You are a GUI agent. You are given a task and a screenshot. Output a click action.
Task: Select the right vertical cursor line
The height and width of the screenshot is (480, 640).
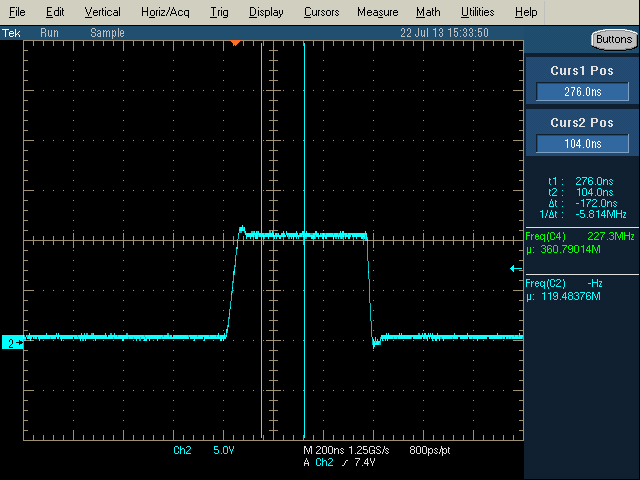click(304, 240)
